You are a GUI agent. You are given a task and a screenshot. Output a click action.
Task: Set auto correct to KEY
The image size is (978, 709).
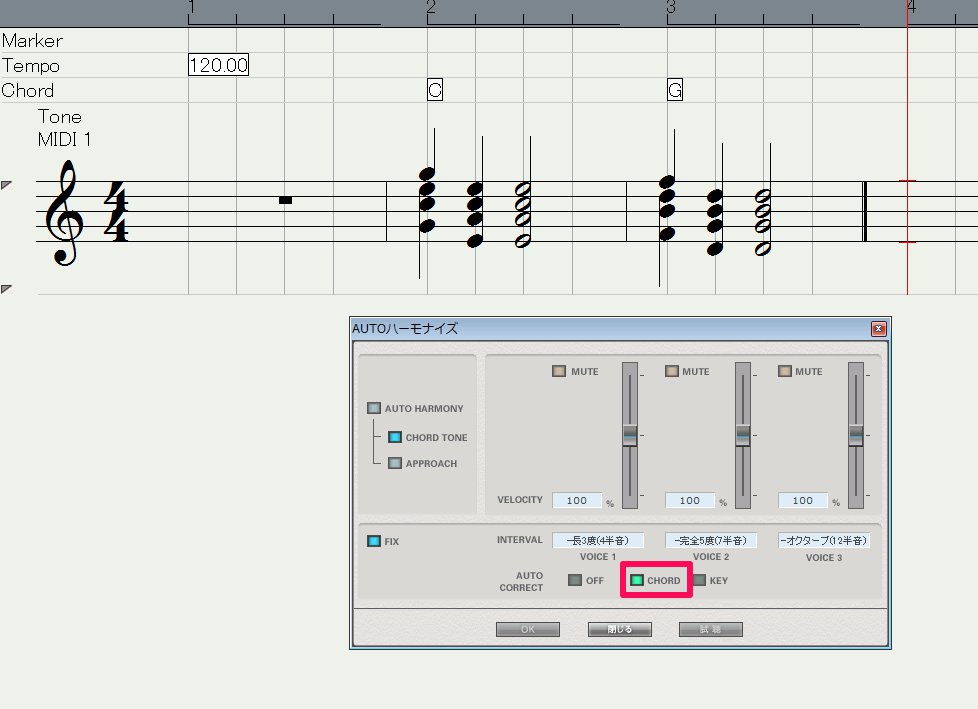699,580
